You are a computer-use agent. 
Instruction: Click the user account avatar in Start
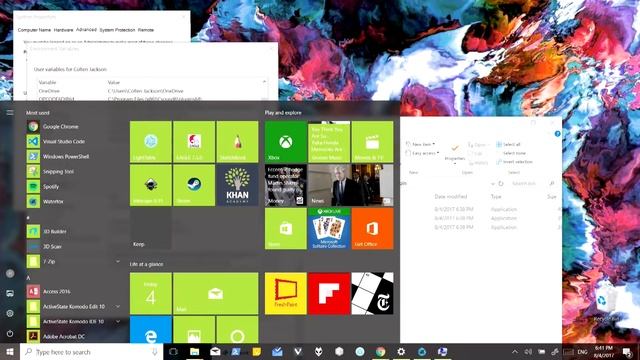[10, 273]
